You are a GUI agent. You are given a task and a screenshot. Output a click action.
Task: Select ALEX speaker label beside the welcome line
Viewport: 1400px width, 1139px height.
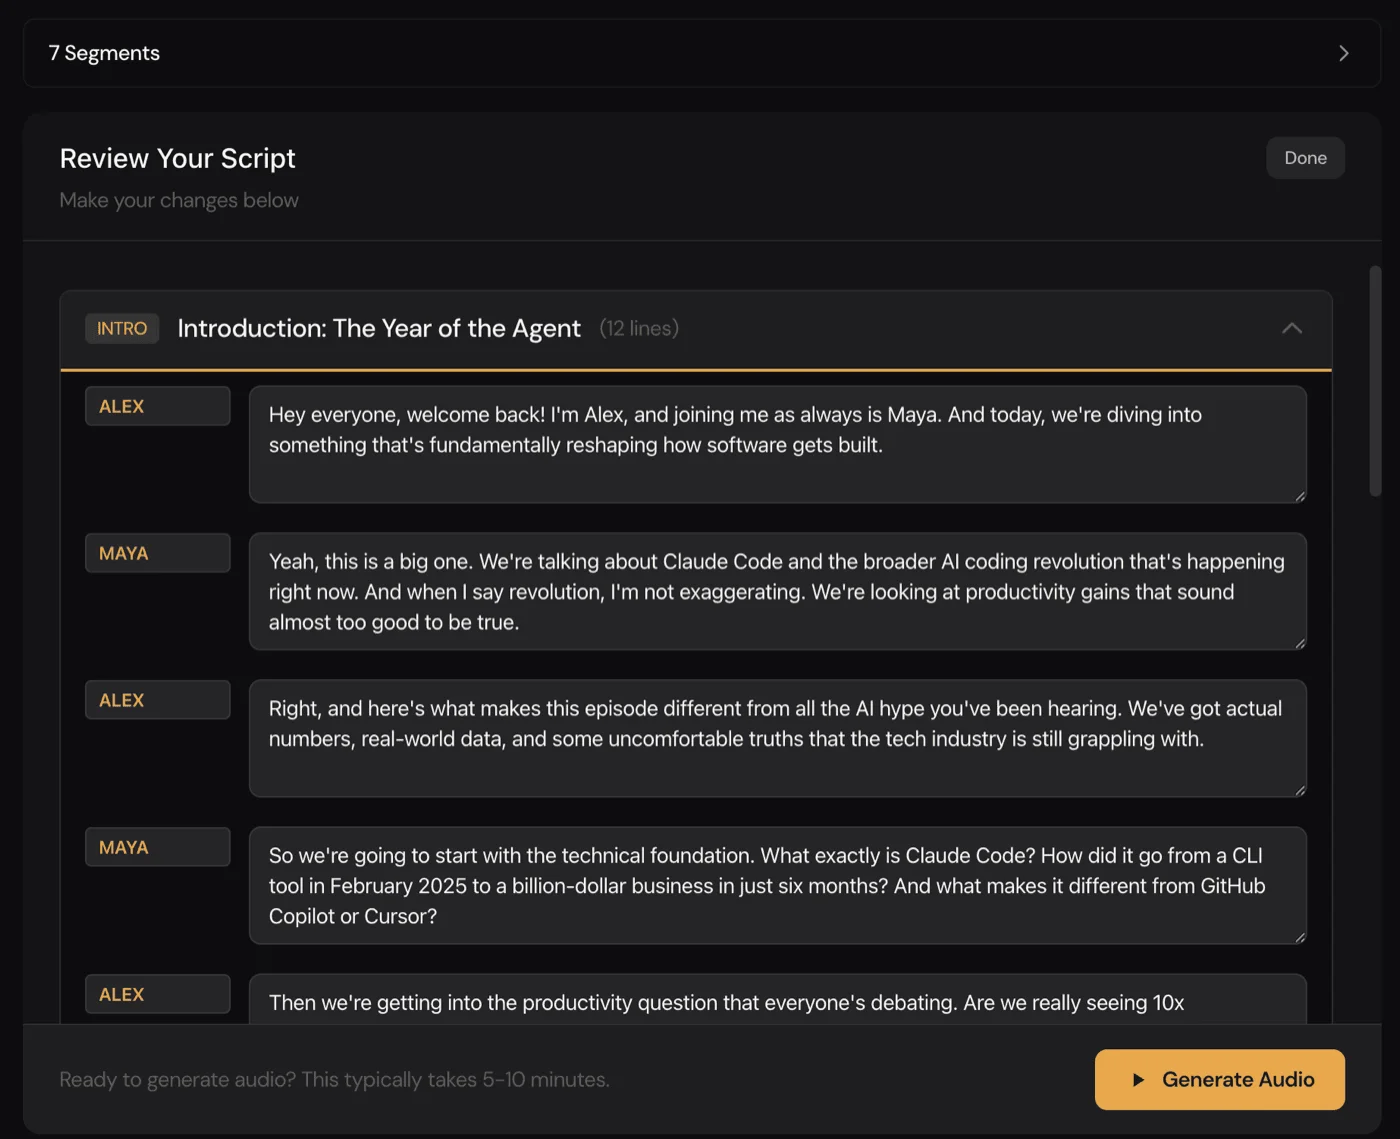(157, 406)
